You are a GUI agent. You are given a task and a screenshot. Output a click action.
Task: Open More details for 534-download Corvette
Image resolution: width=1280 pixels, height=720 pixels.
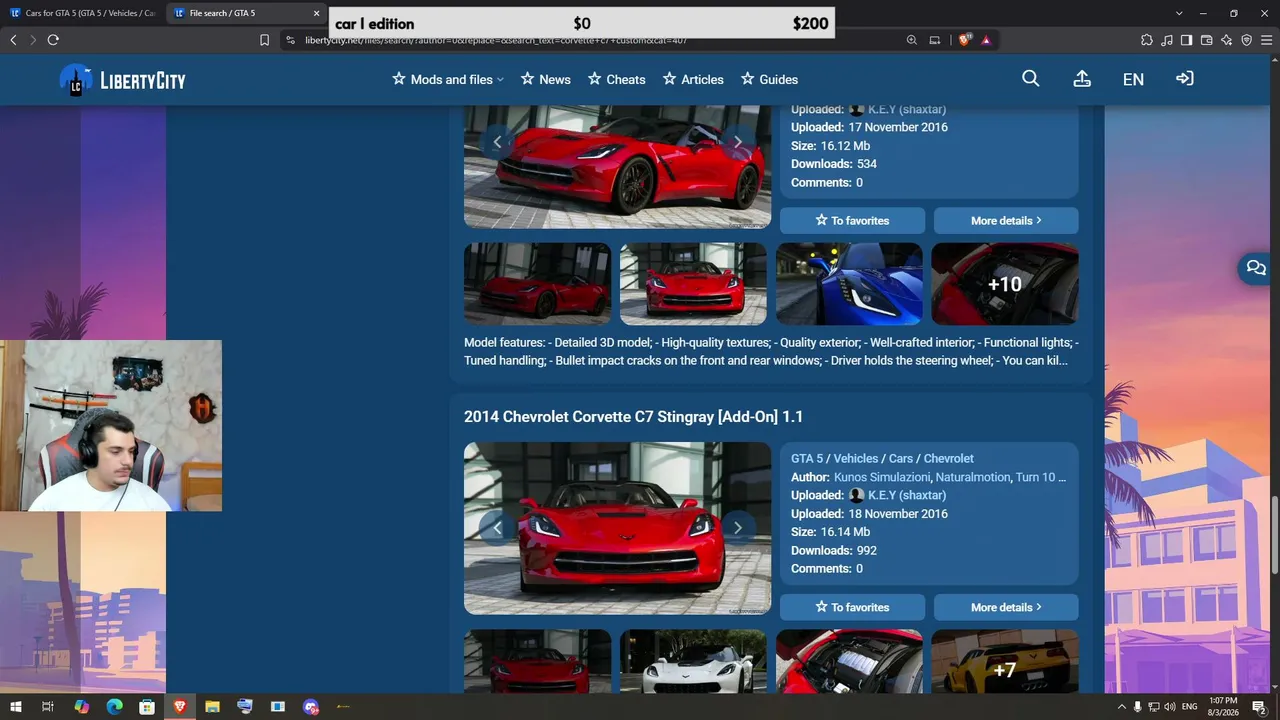coord(1006,220)
